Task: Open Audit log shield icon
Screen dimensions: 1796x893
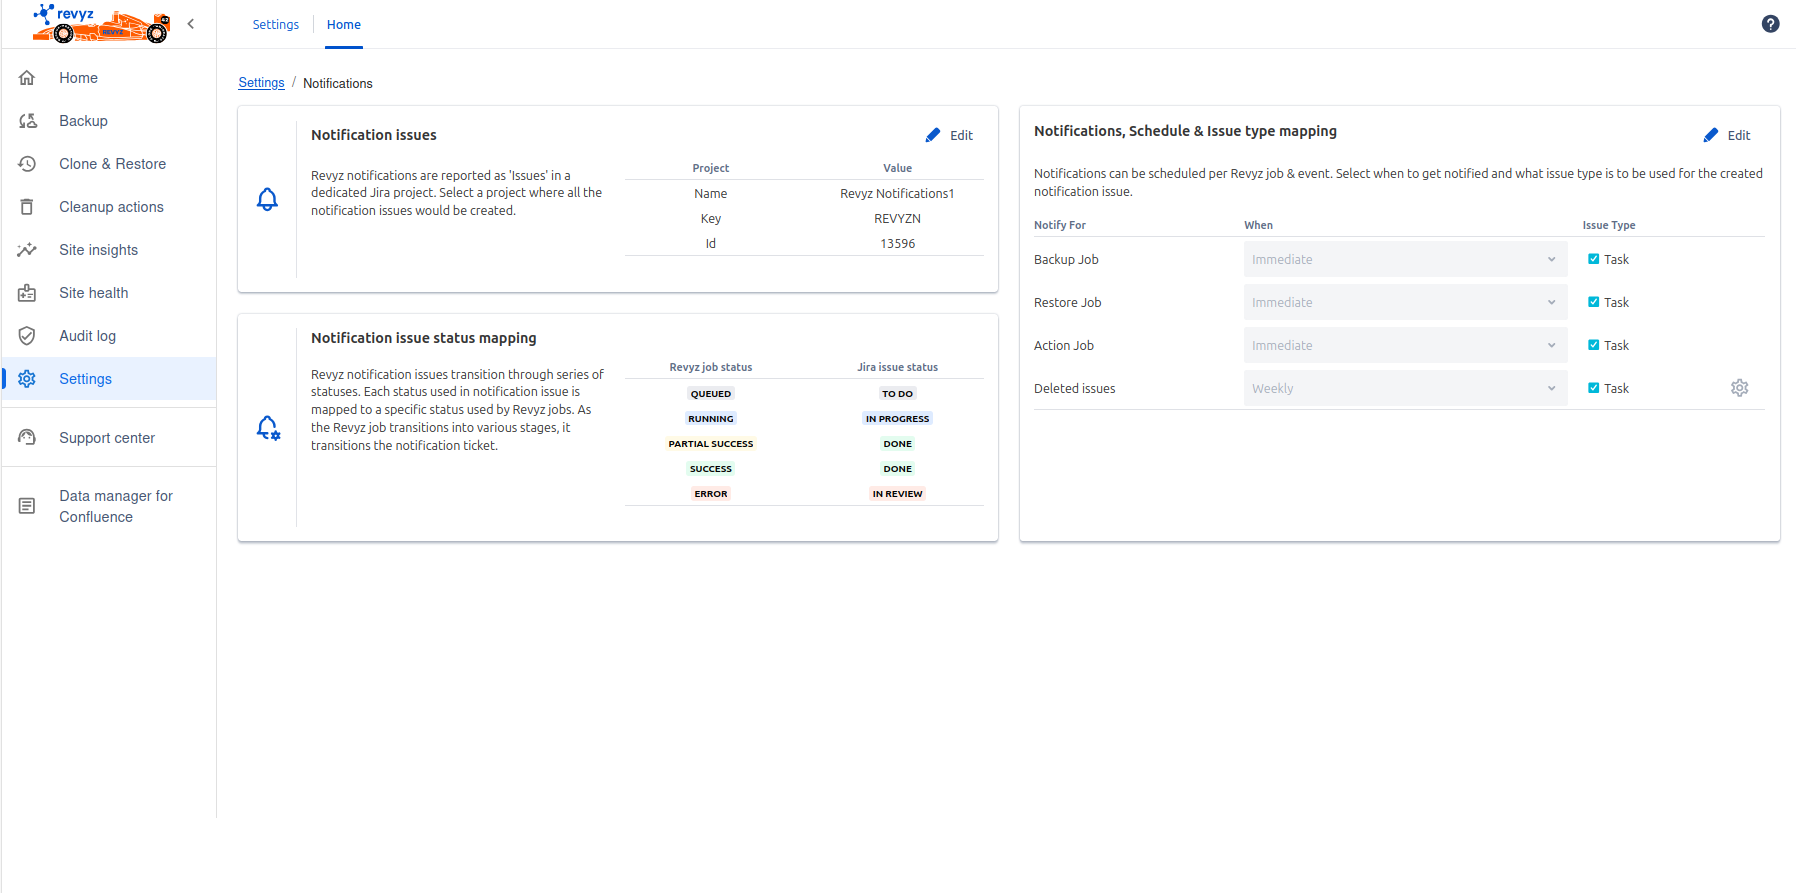Action: tap(28, 336)
